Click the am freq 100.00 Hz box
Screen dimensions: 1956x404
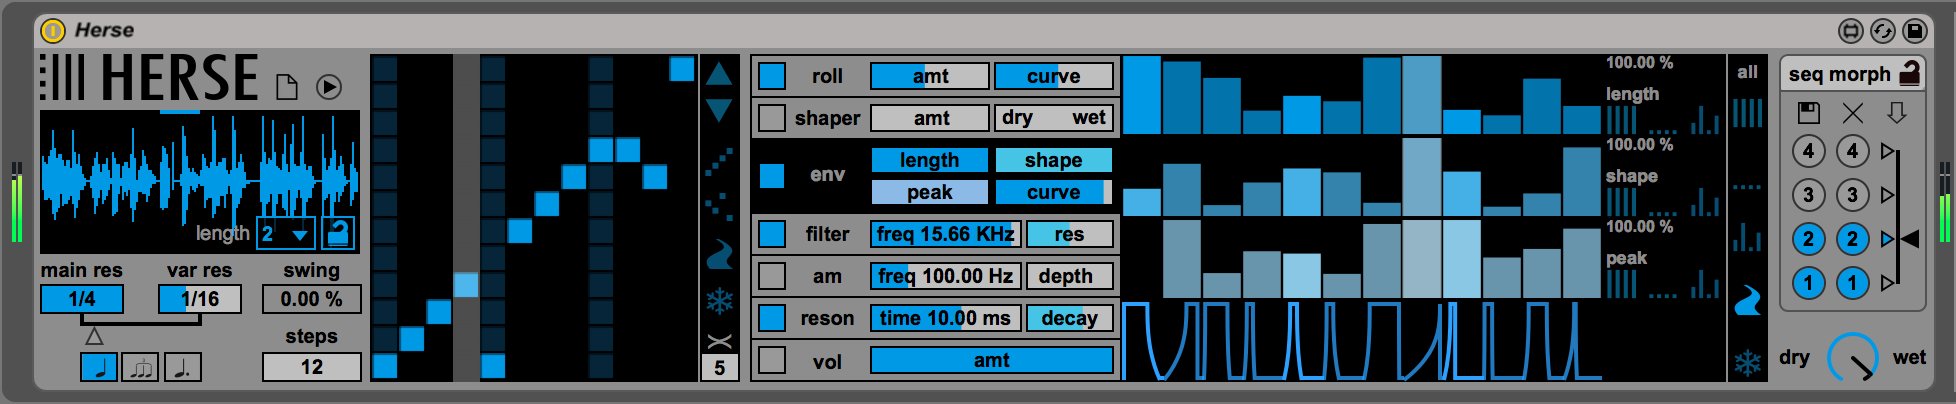[946, 276]
